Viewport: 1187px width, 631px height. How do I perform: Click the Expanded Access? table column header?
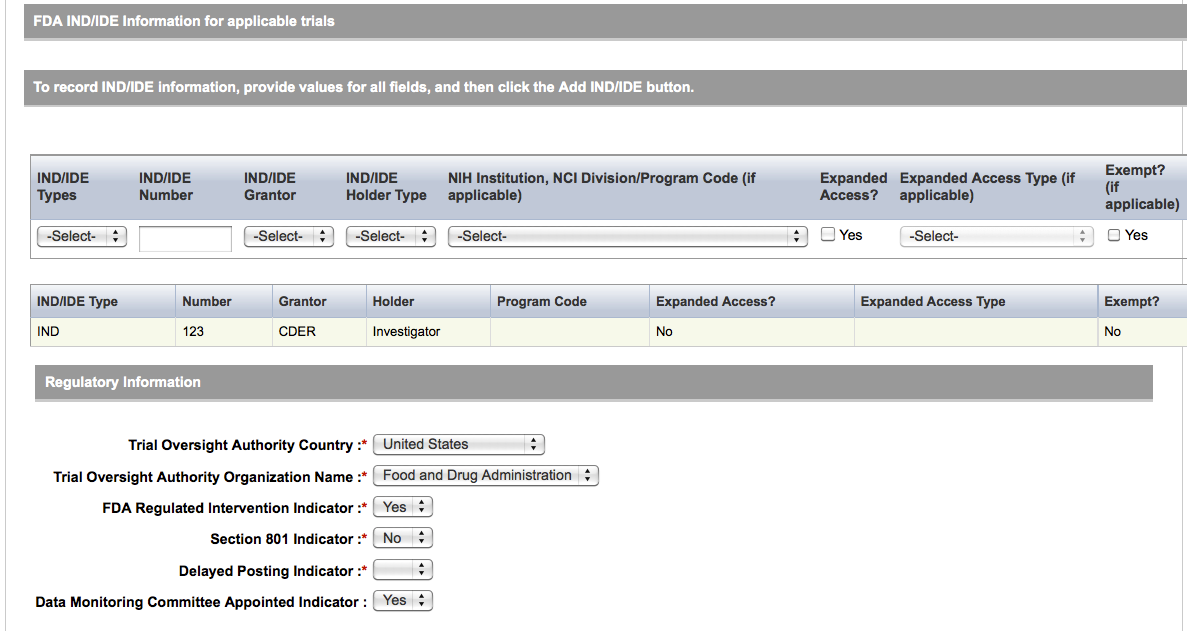coord(752,301)
